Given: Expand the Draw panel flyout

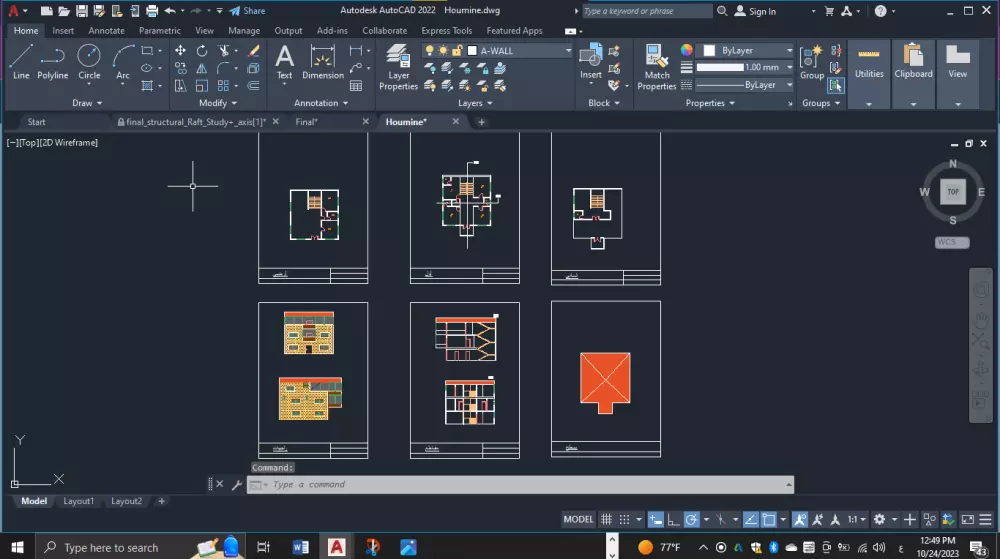Looking at the screenshot, I should click(88, 103).
